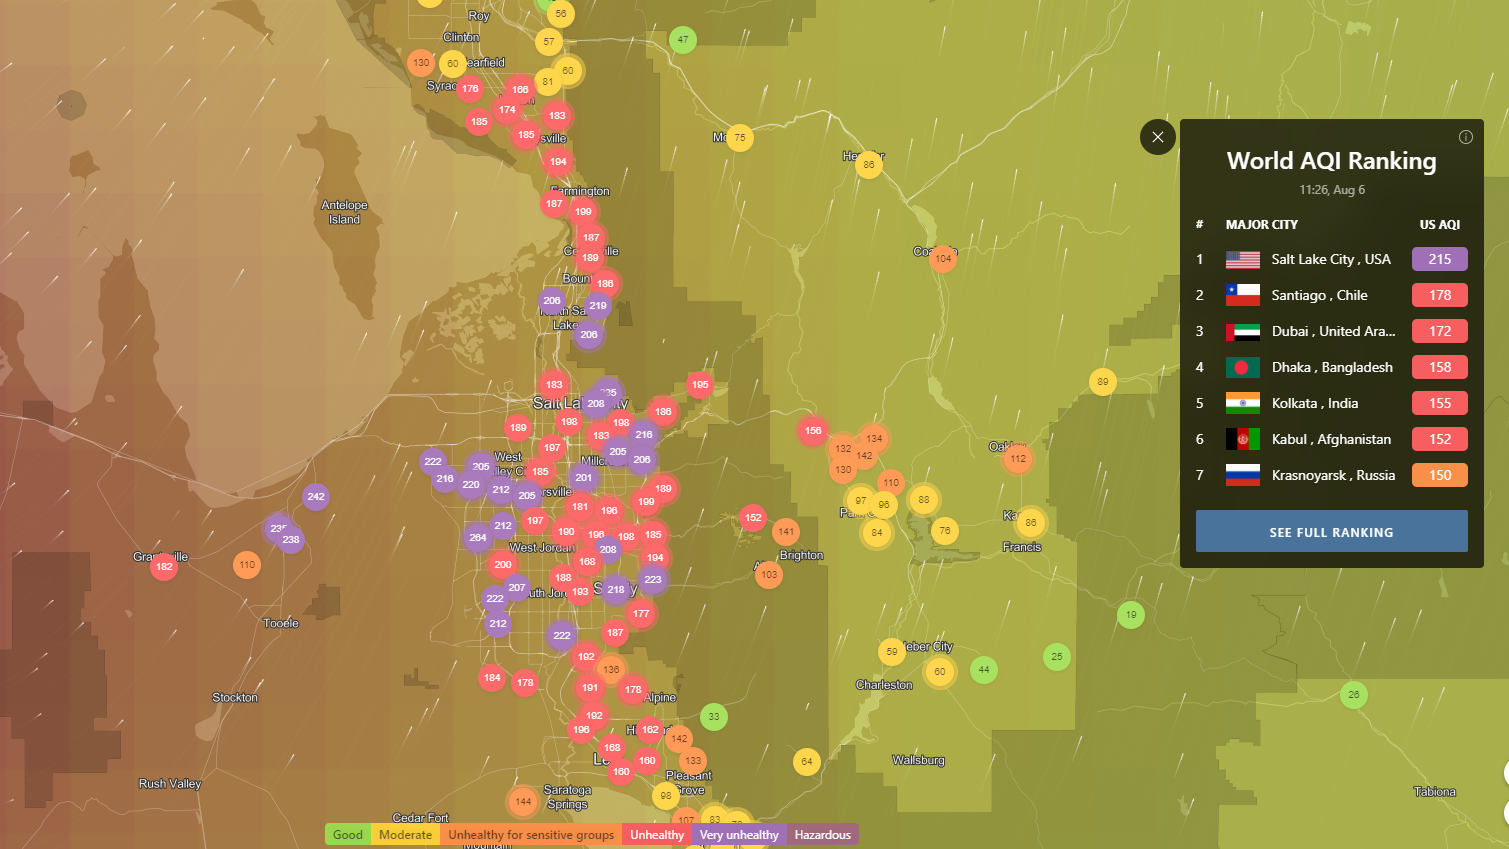
Task: Open the 242 AQI station marker
Action: (x=316, y=497)
